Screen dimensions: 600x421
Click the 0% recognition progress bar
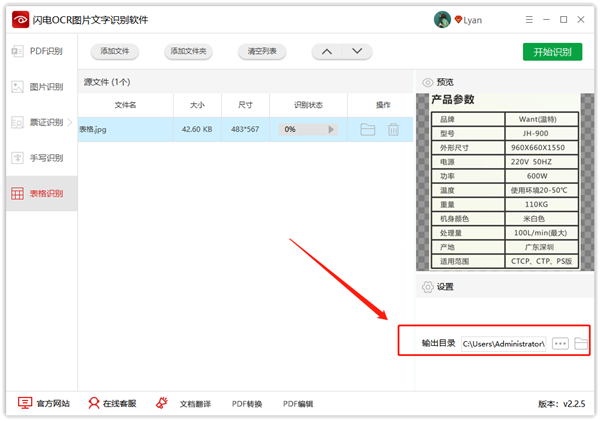(x=308, y=129)
